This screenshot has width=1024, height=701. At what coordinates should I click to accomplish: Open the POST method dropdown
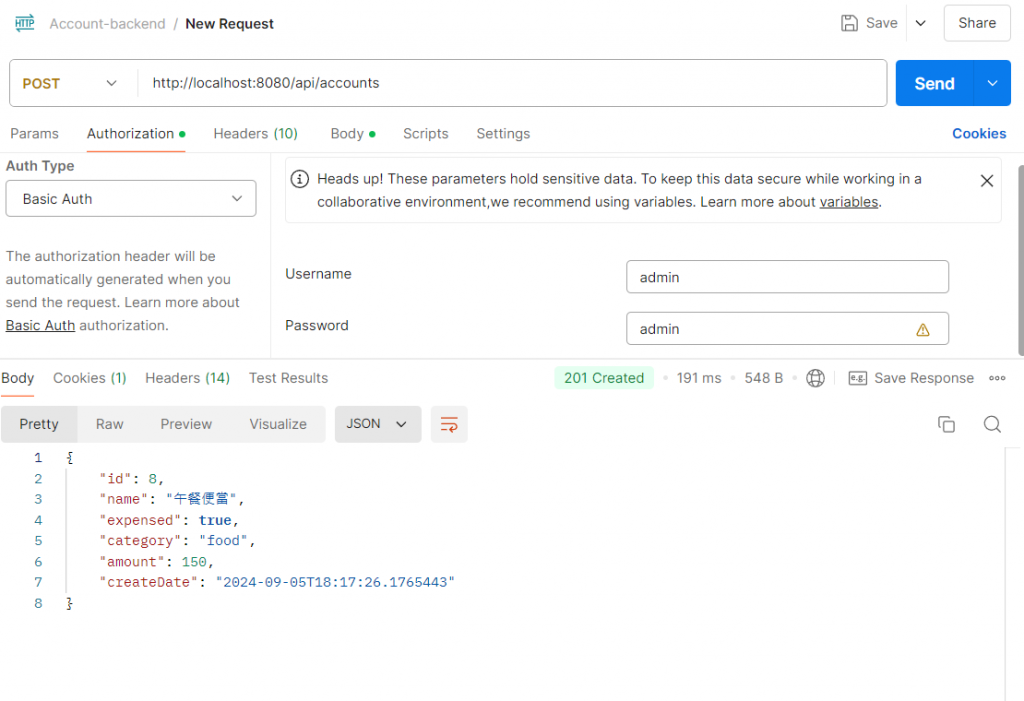[x=70, y=84]
